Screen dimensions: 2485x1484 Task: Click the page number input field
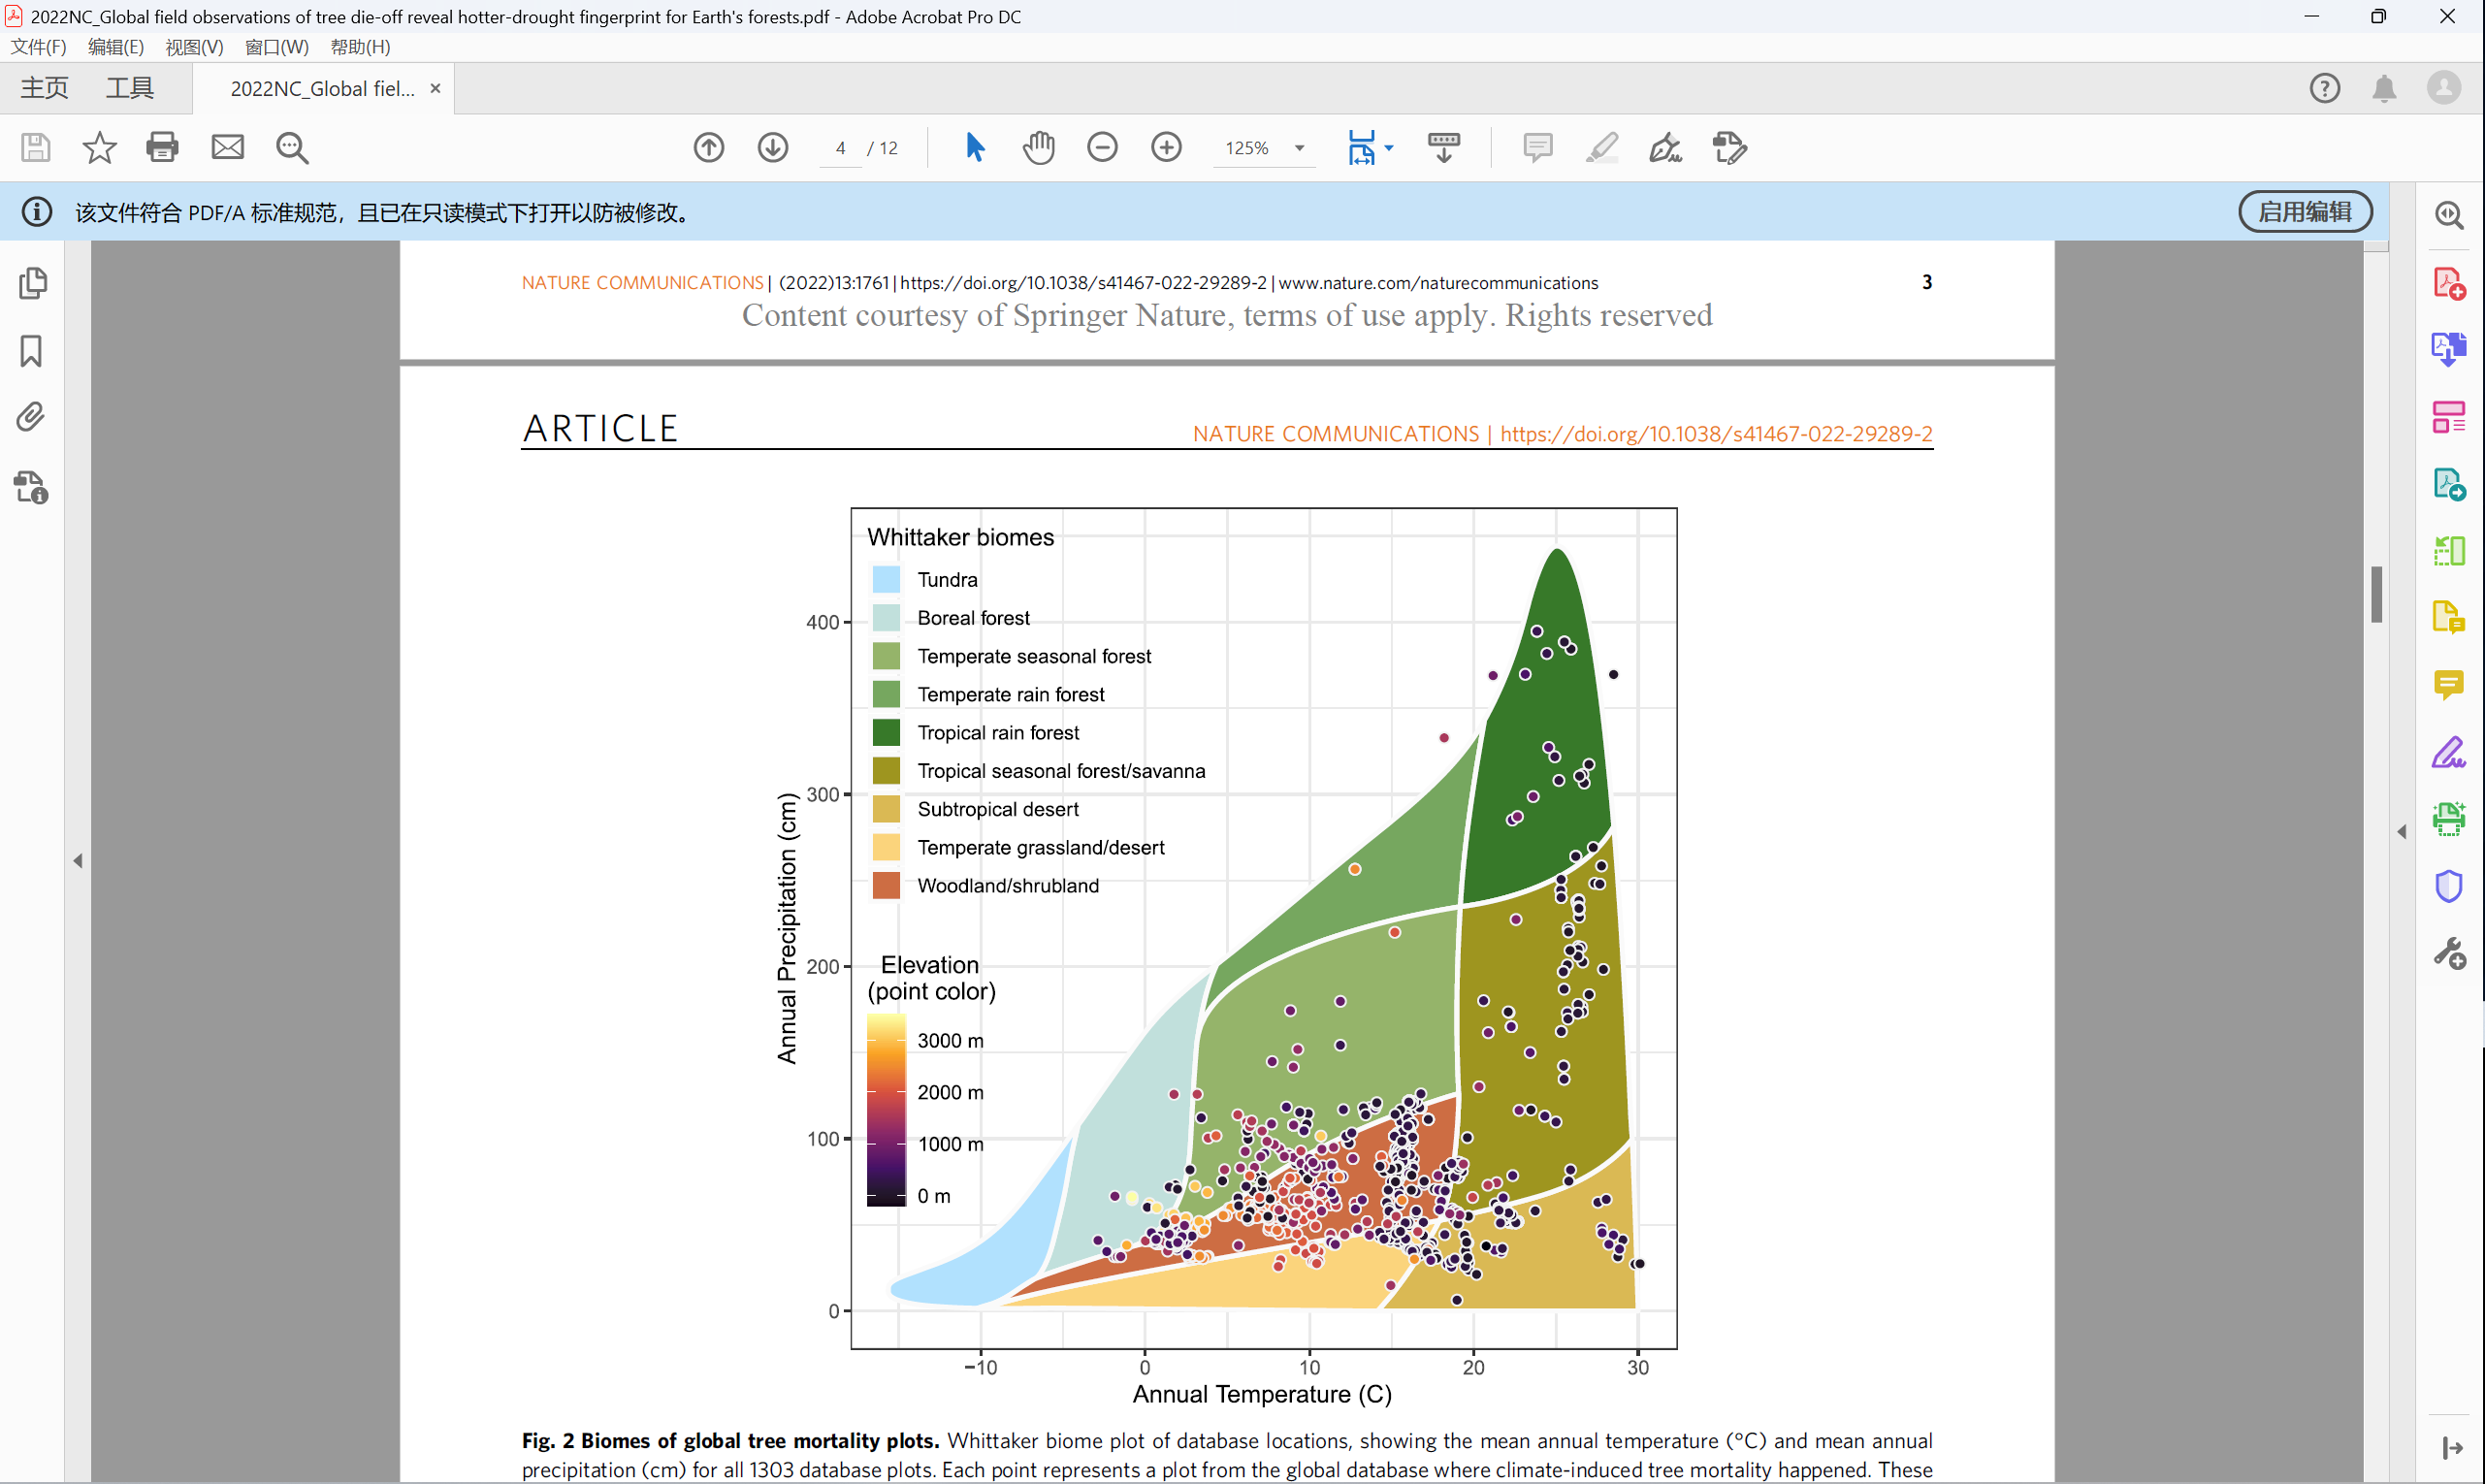840,148
